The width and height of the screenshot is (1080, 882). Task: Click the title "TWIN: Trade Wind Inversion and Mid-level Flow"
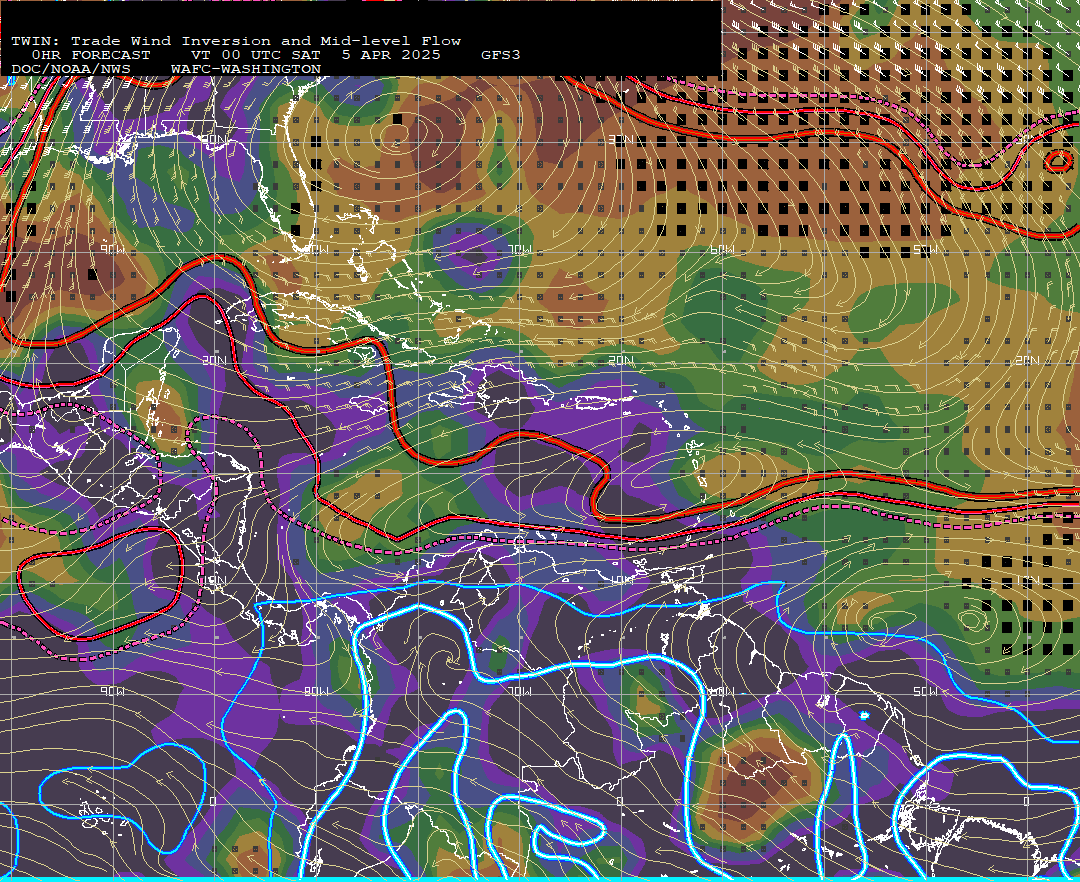point(236,41)
